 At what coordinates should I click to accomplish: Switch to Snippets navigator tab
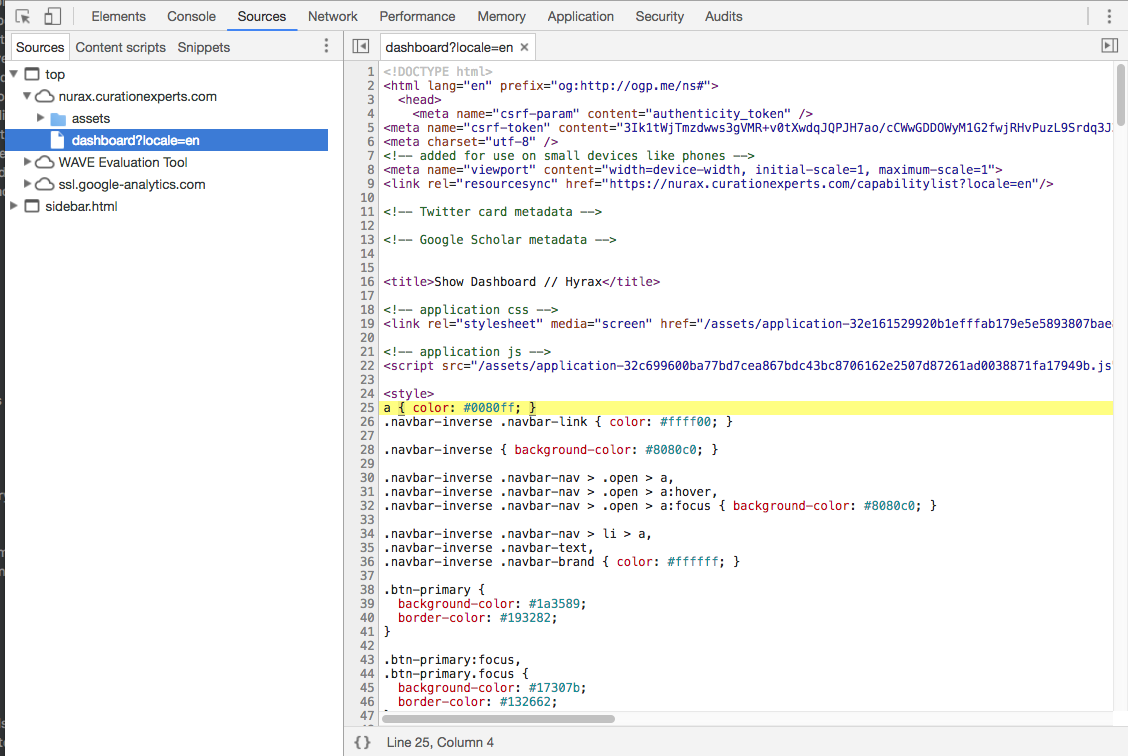(x=204, y=47)
